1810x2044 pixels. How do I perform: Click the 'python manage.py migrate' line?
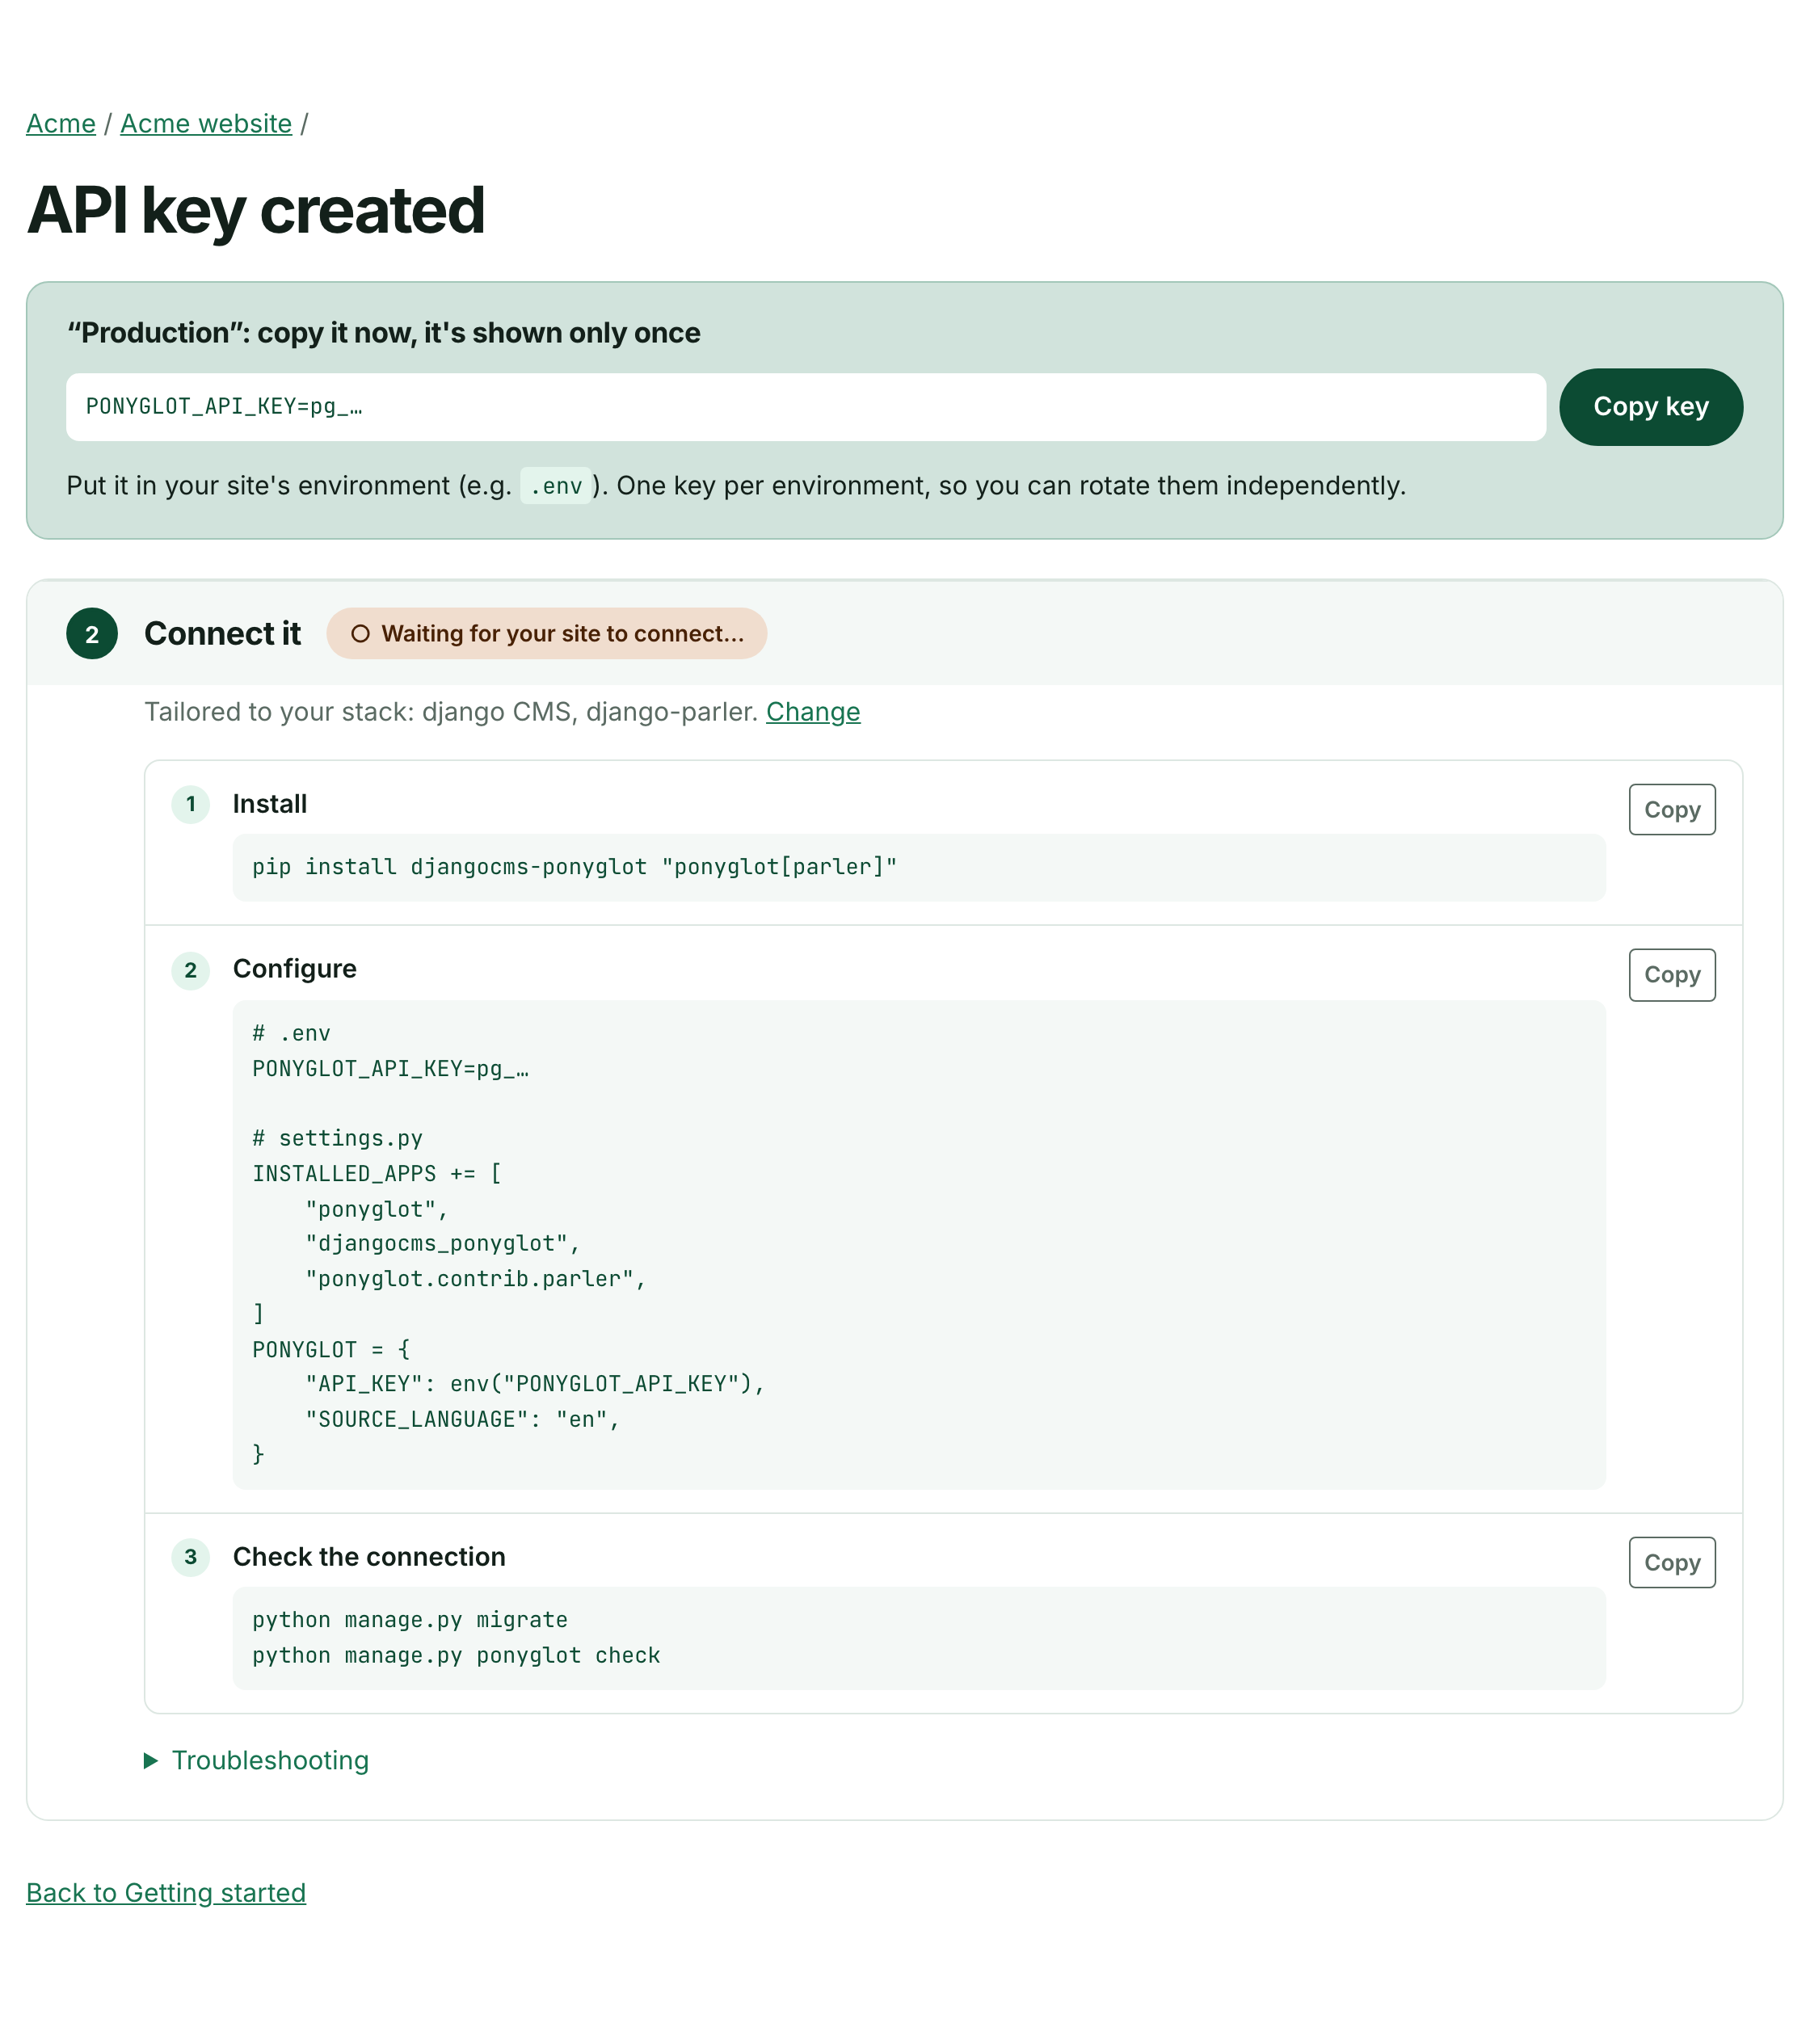410,1620
